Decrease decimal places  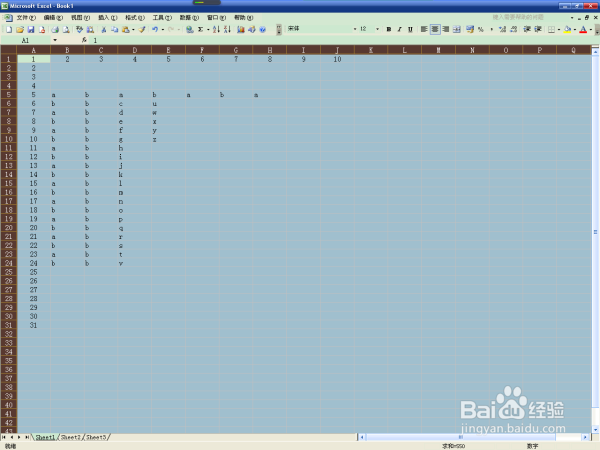coord(514,29)
